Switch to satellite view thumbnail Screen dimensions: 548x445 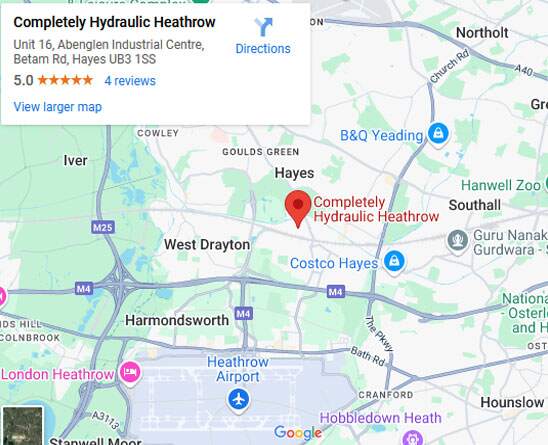click(x=22, y=425)
